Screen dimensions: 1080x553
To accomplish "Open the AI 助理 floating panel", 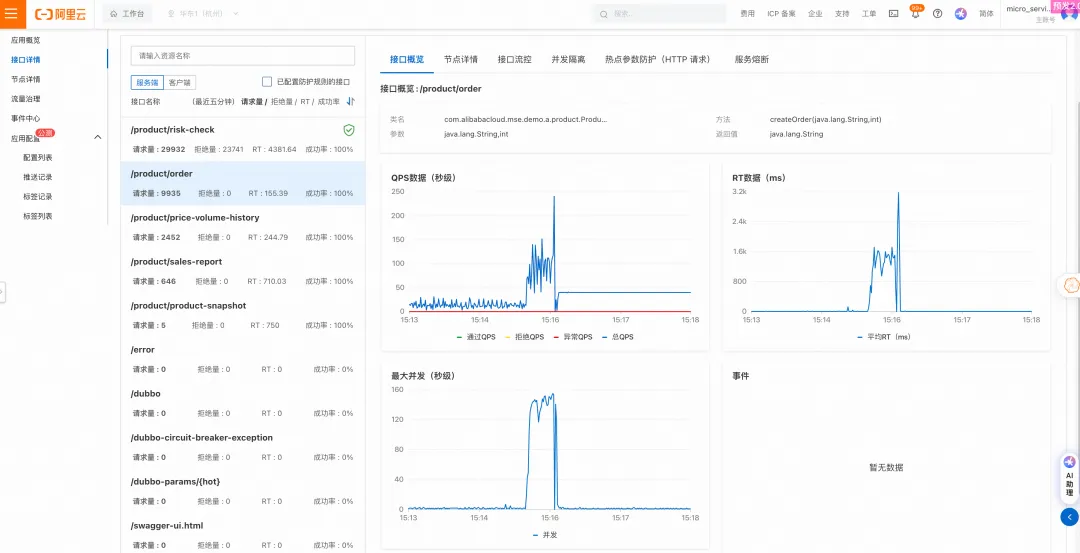I will 1069,477.
